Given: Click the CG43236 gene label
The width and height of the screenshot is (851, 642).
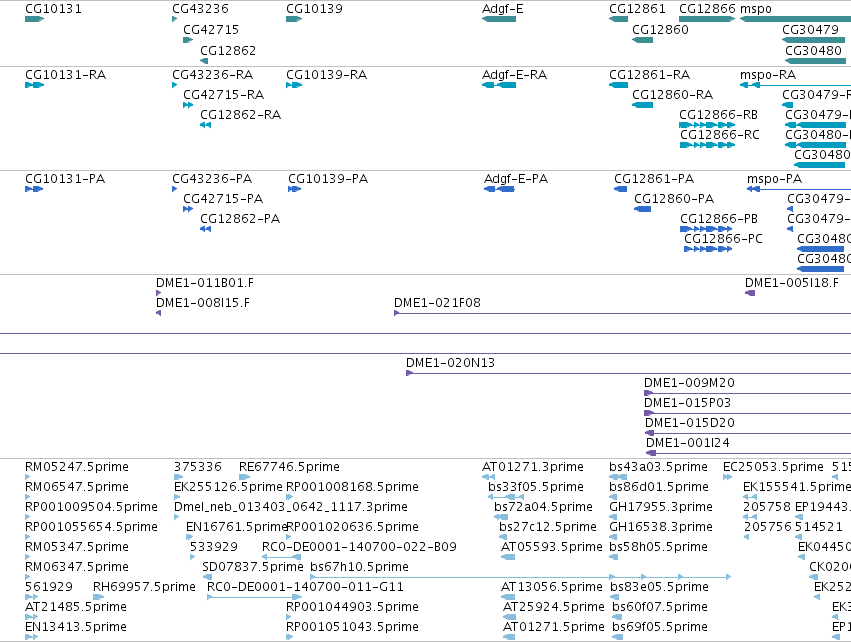Looking at the screenshot, I should point(200,9).
